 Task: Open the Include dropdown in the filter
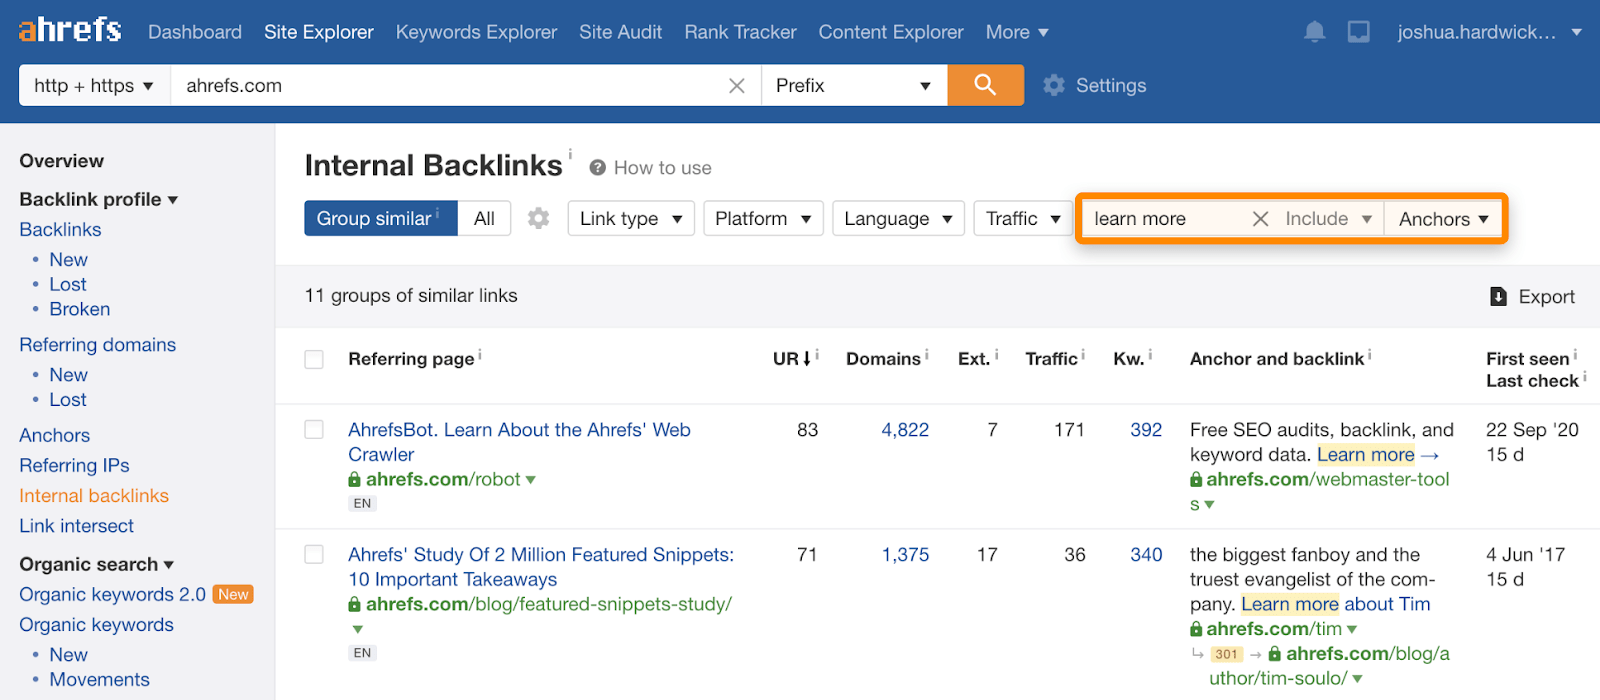click(1328, 218)
